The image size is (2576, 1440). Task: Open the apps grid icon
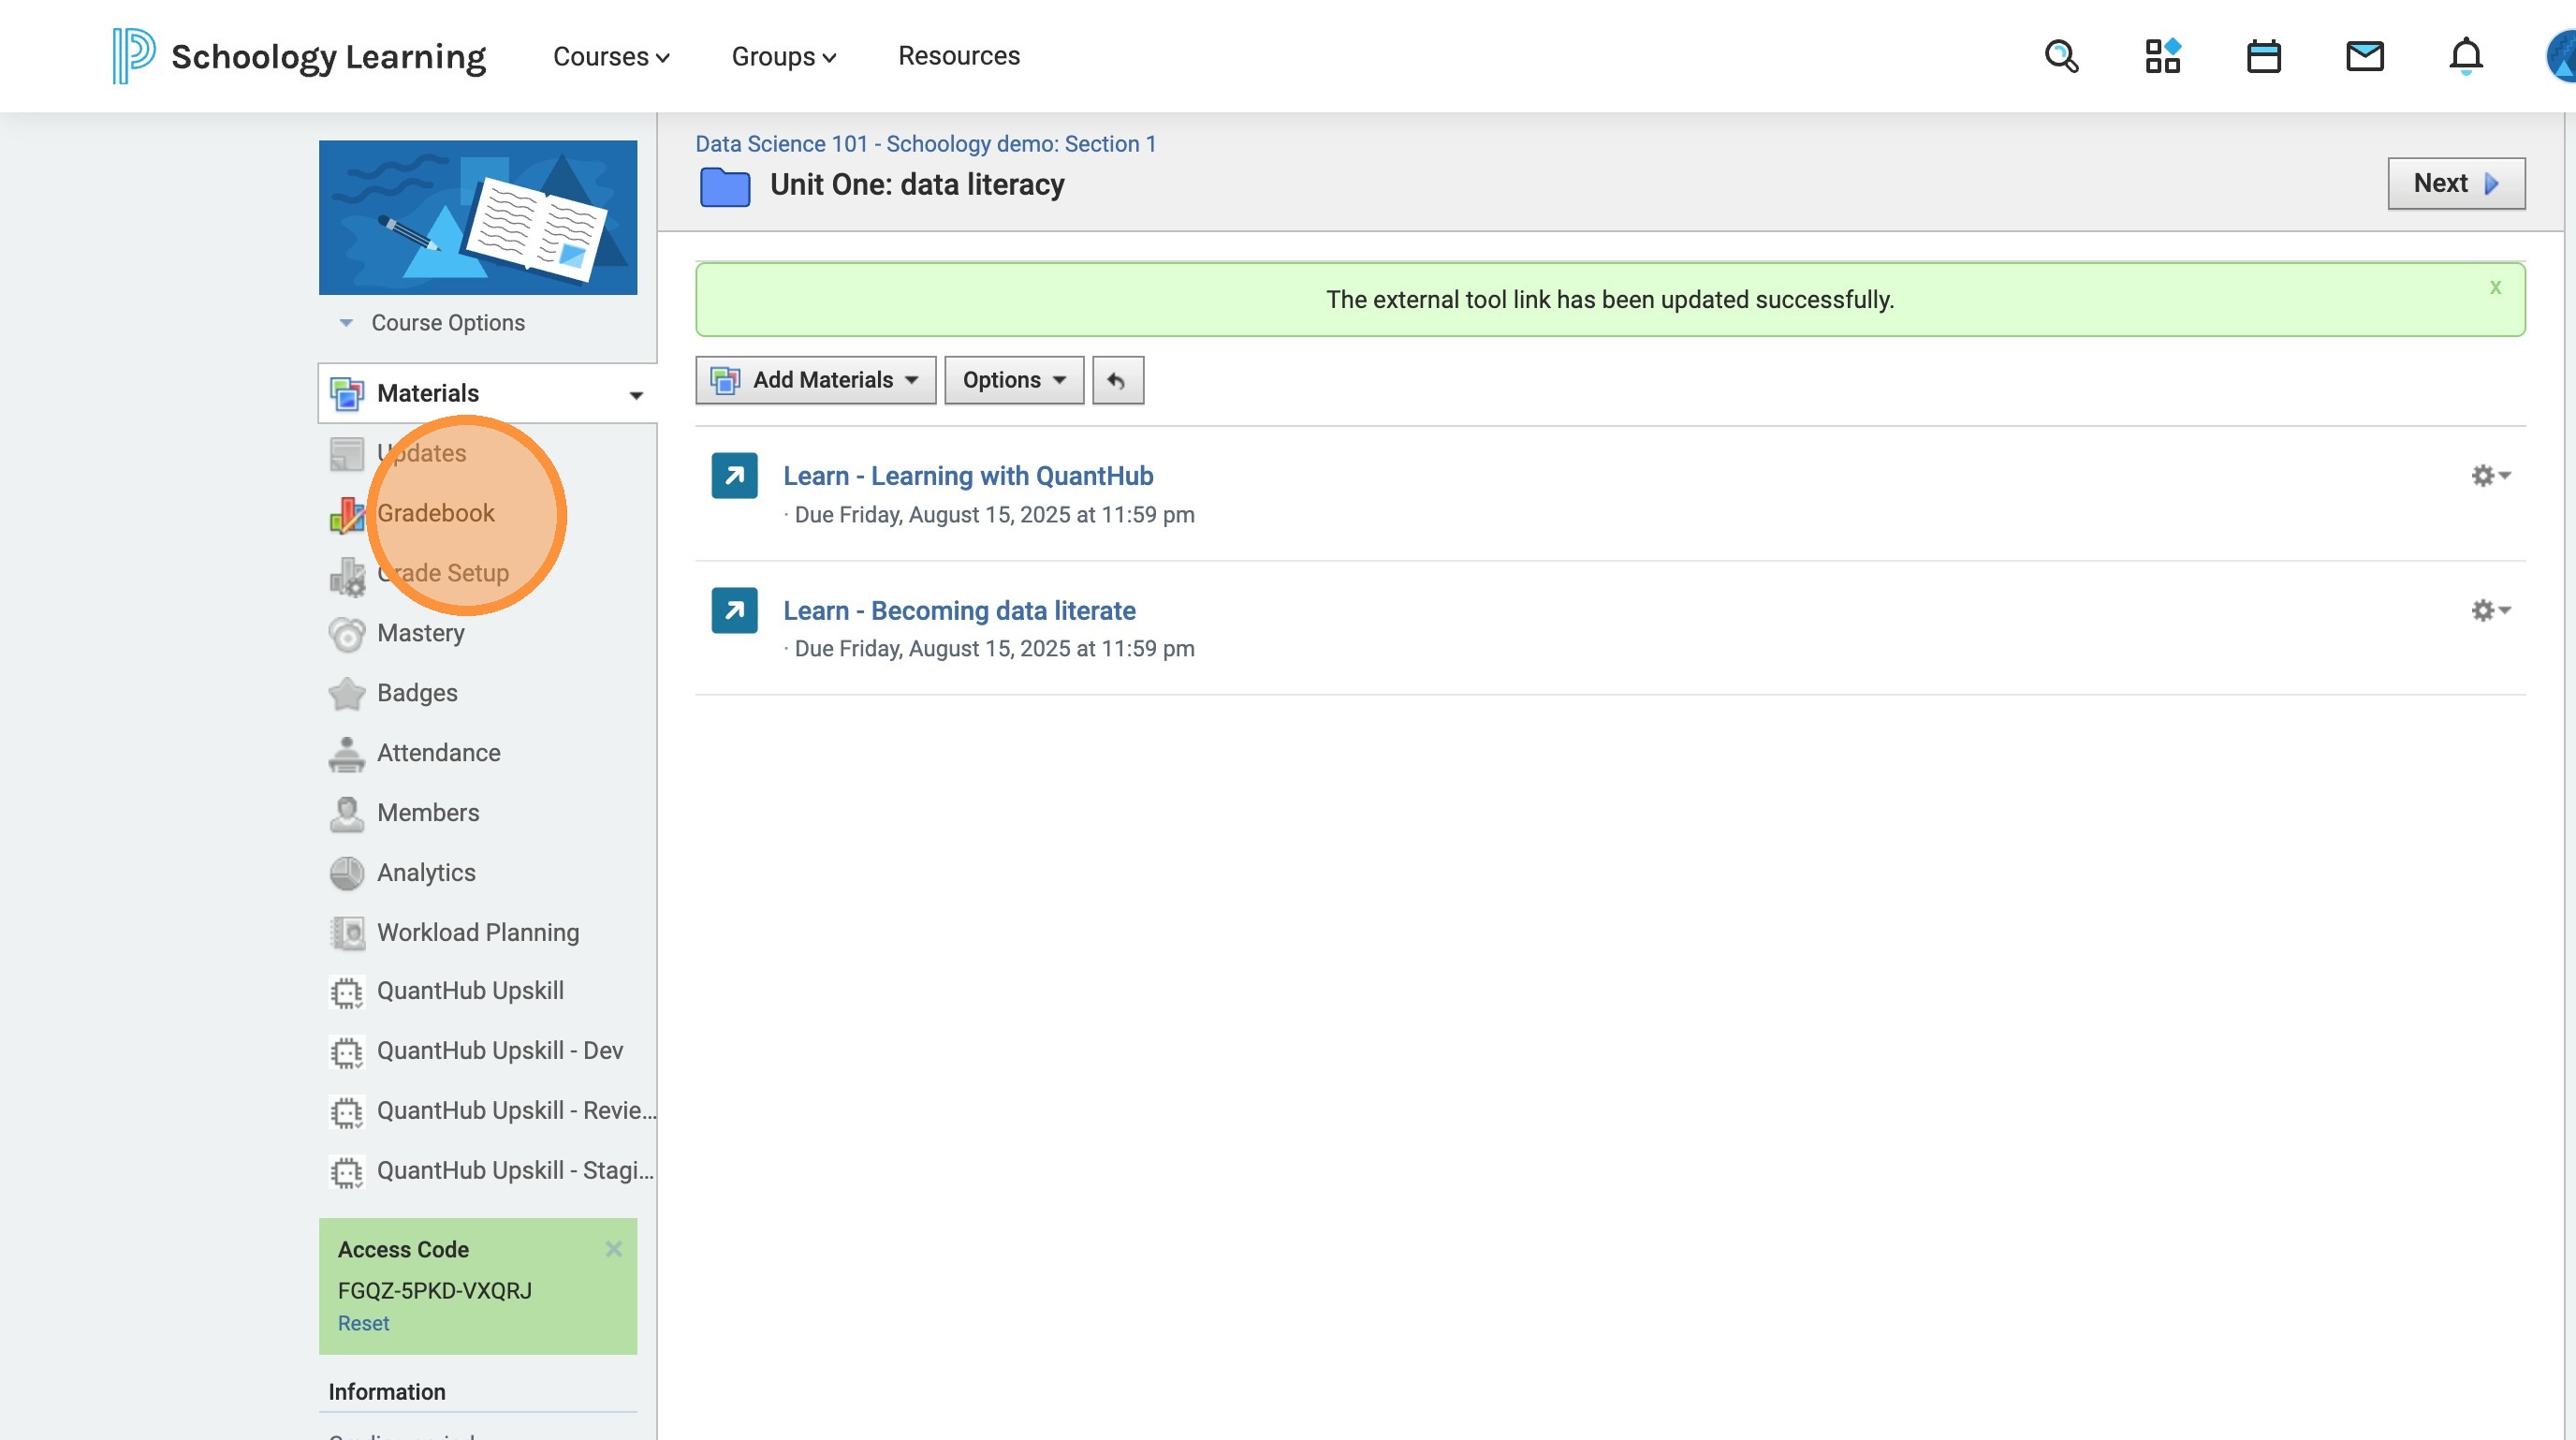pos(2162,56)
